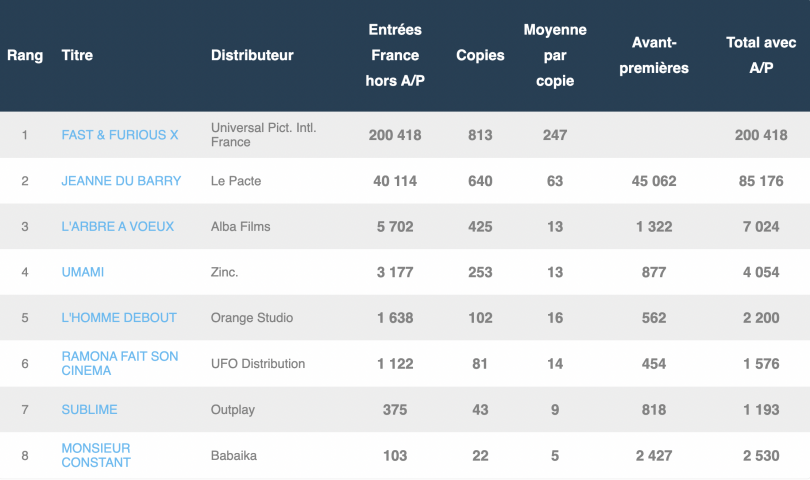Click the Copies column header
Image resolution: width=810 pixels, height=480 pixels.
coord(480,55)
